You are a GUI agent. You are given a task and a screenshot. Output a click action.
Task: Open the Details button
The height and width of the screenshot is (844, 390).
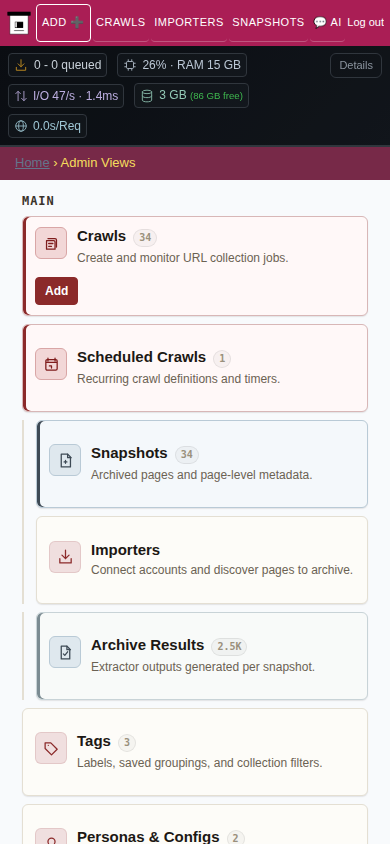point(356,65)
